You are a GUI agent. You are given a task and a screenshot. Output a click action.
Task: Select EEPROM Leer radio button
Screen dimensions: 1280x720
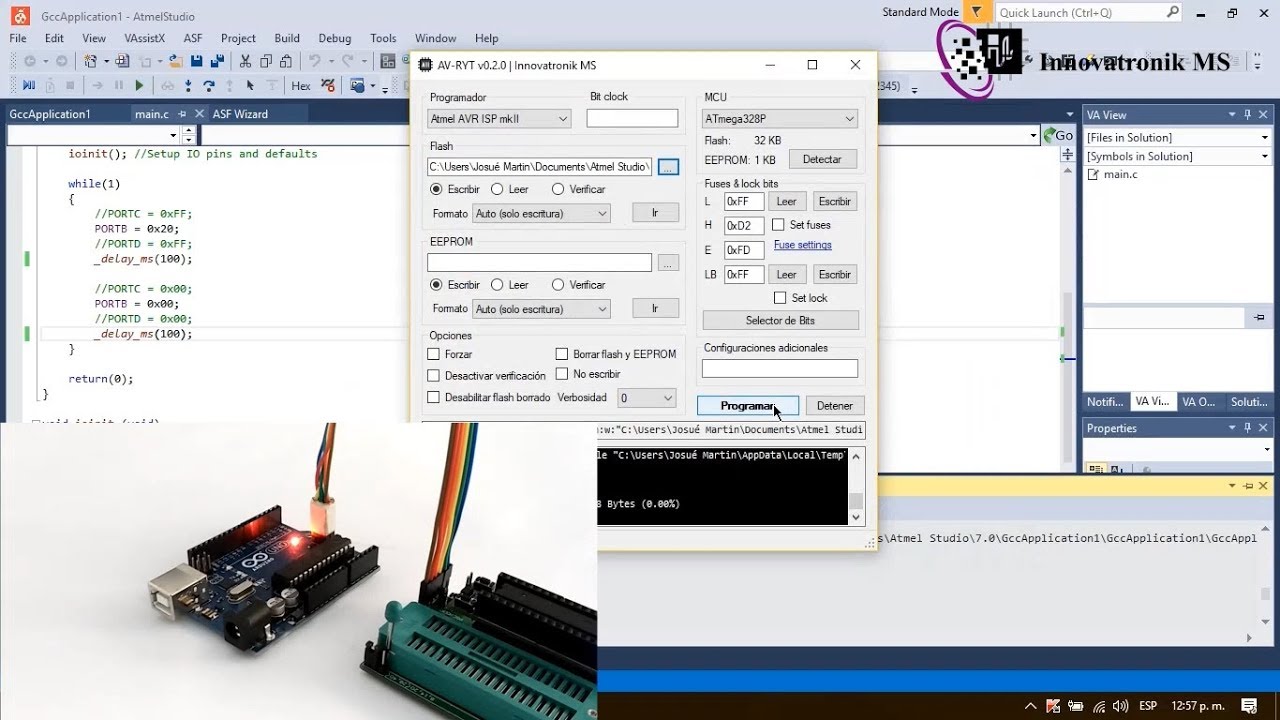point(497,285)
